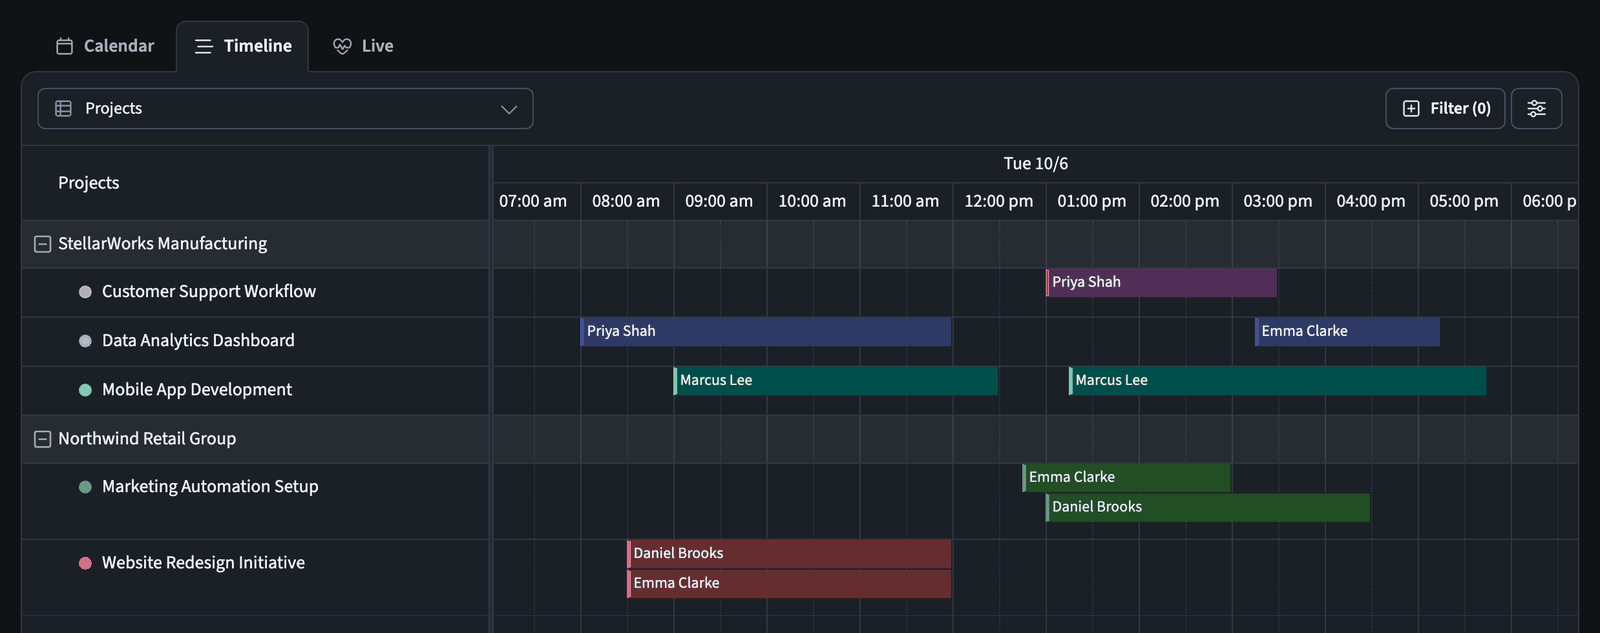The image size is (1600, 633).
Task: Collapse the StellarWorks Manufacturing group
Action: tap(43, 244)
